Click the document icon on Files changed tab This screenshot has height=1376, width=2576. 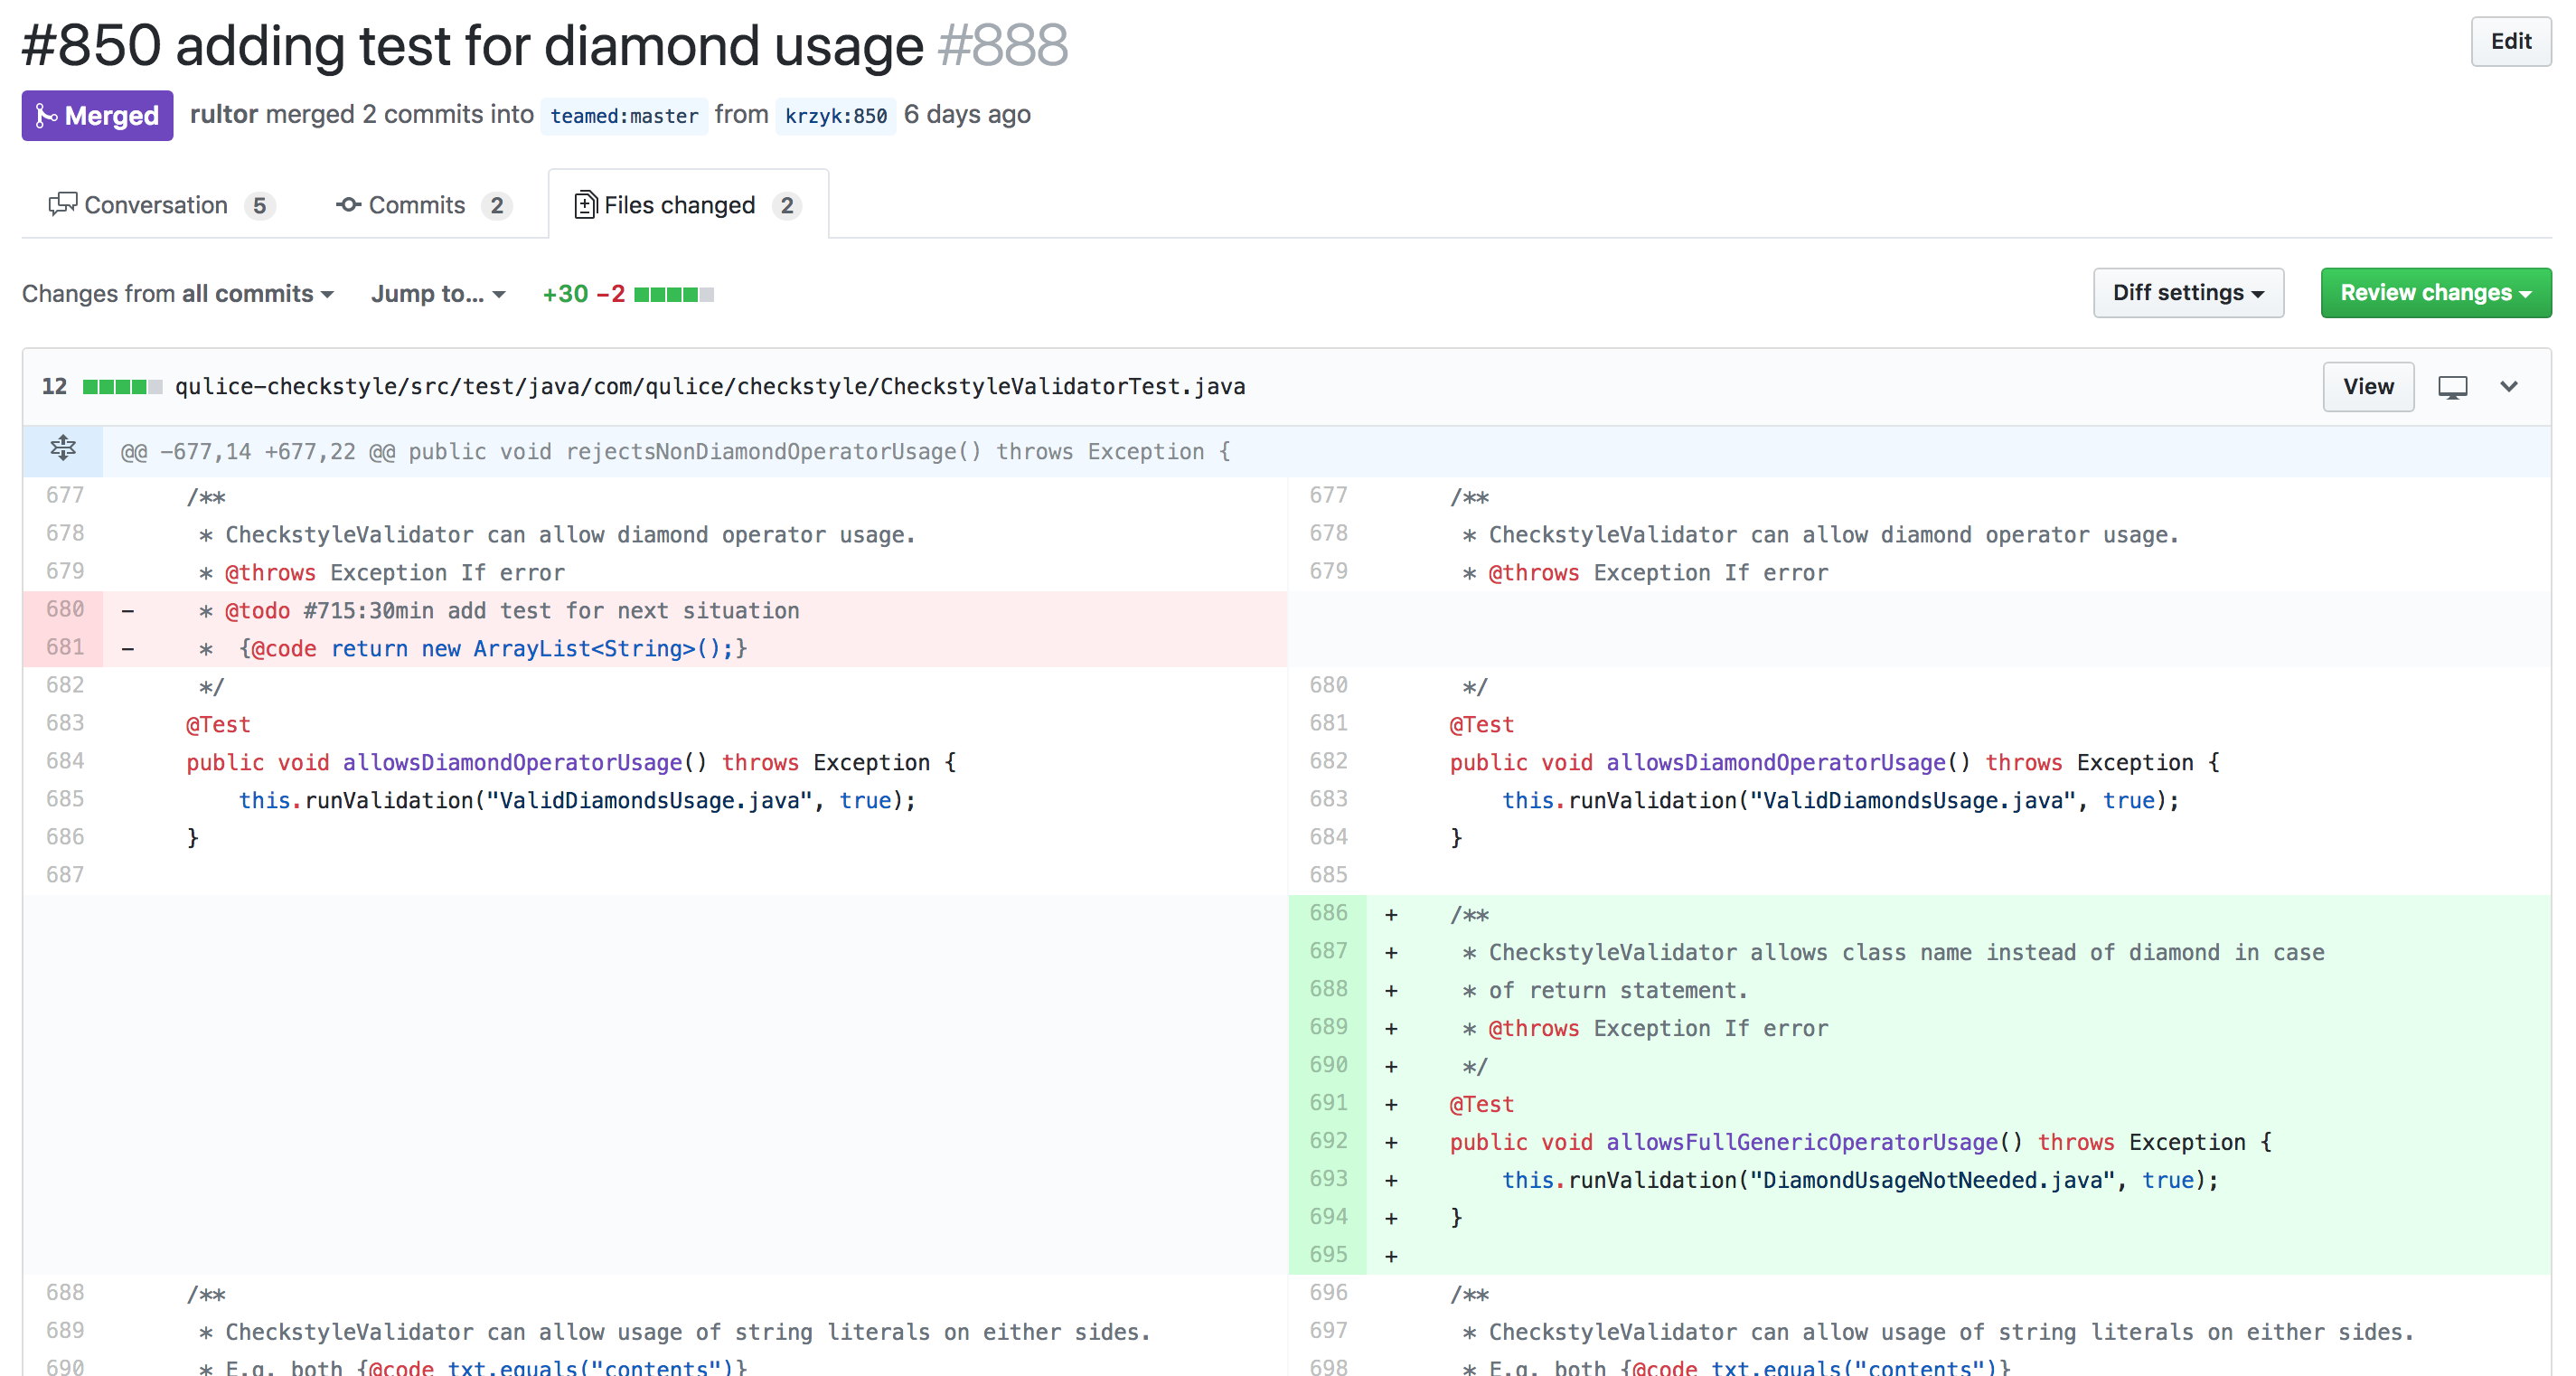pos(585,204)
